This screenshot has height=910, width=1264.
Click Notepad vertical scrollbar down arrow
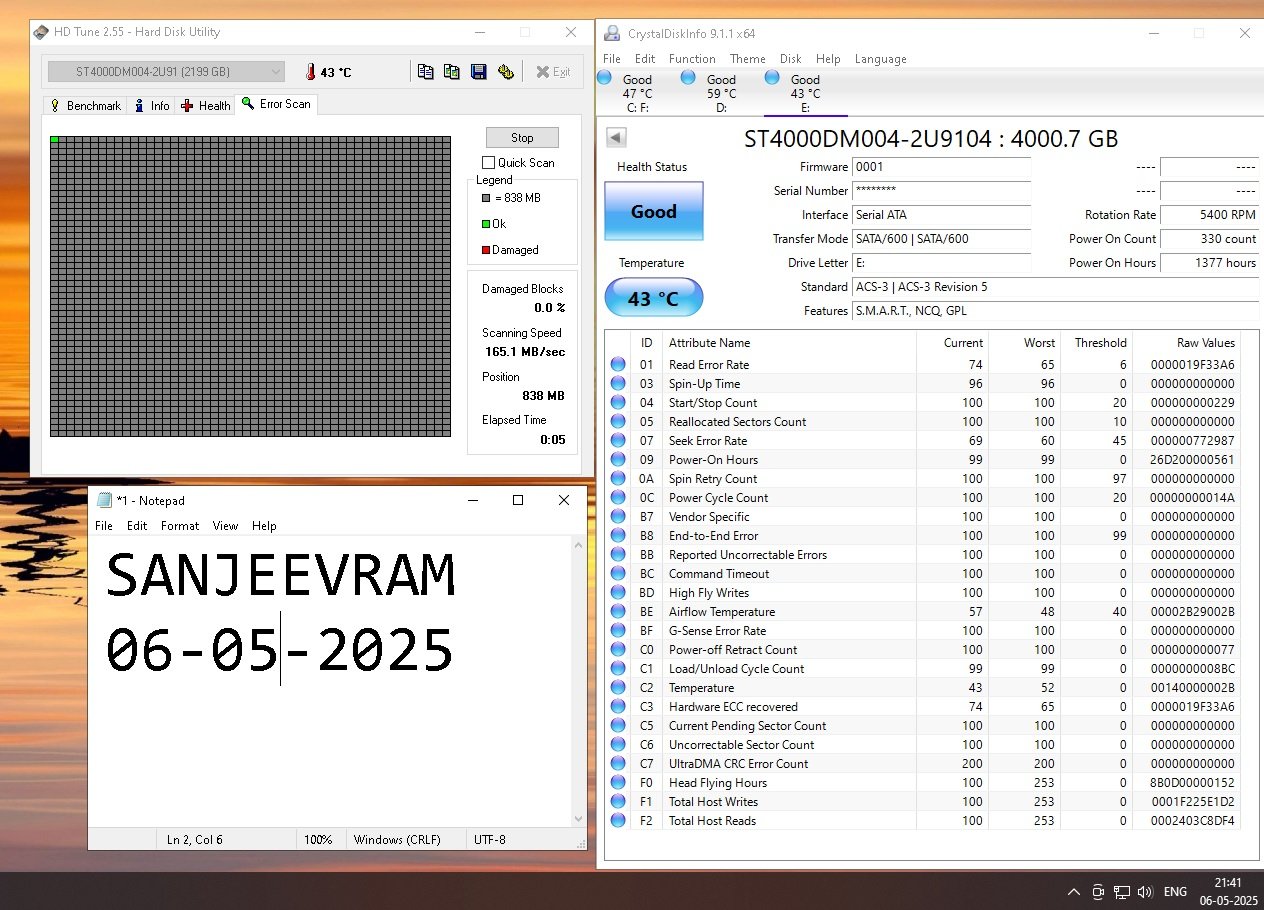(577, 818)
